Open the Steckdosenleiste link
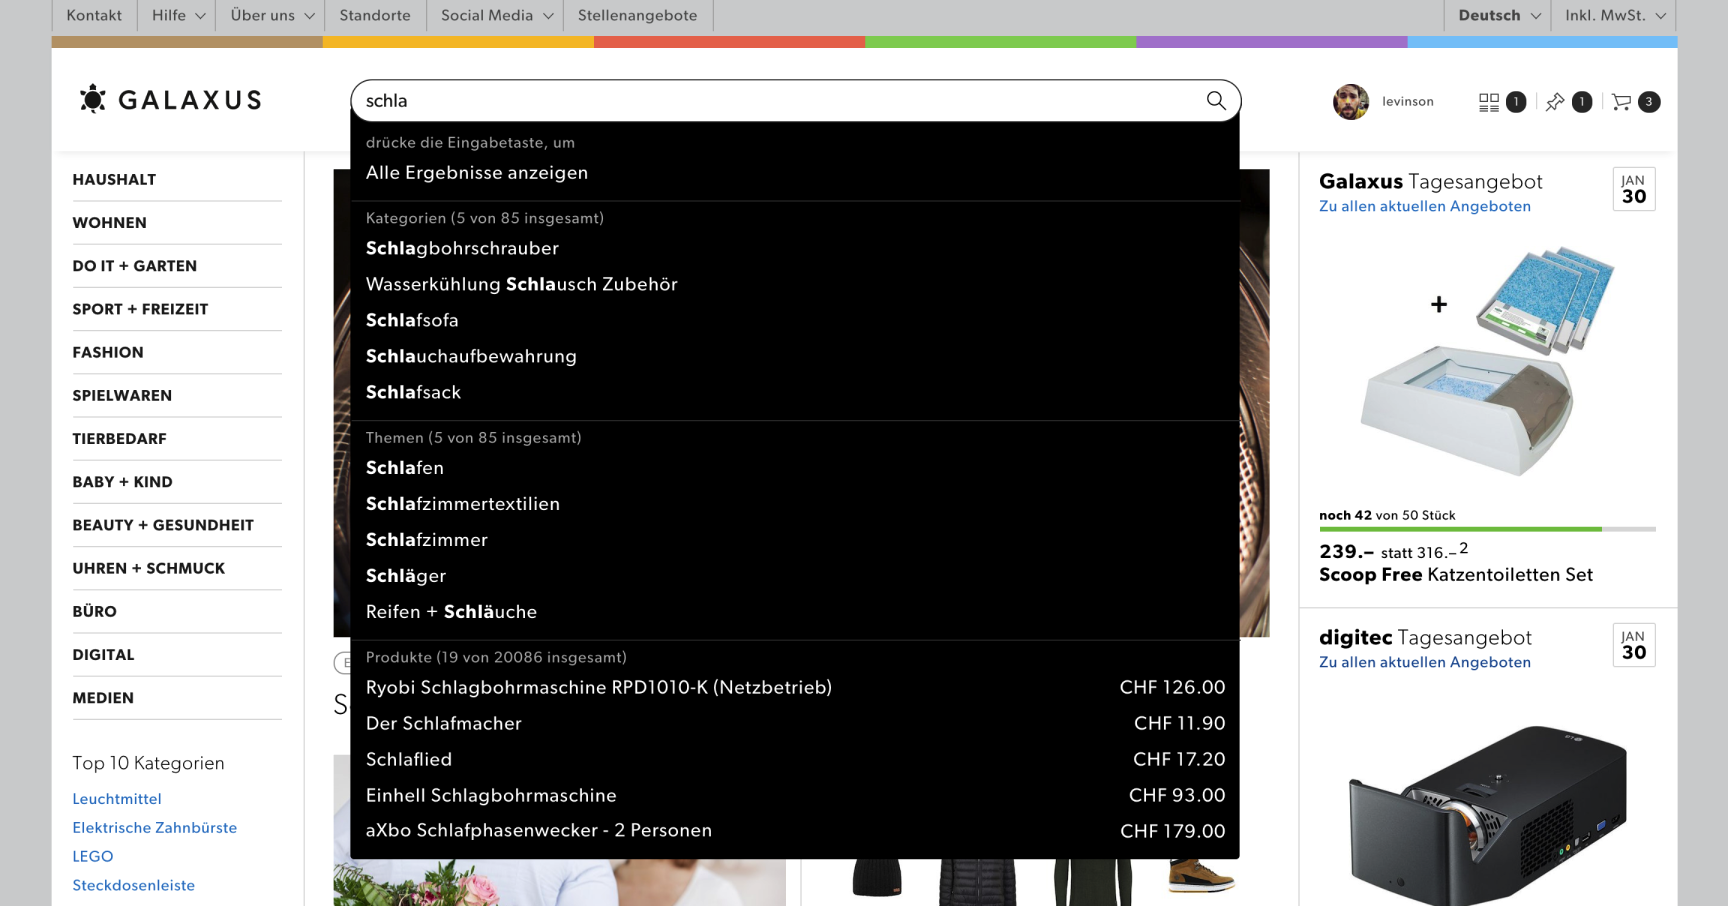 pyautogui.click(x=134, y=886)
